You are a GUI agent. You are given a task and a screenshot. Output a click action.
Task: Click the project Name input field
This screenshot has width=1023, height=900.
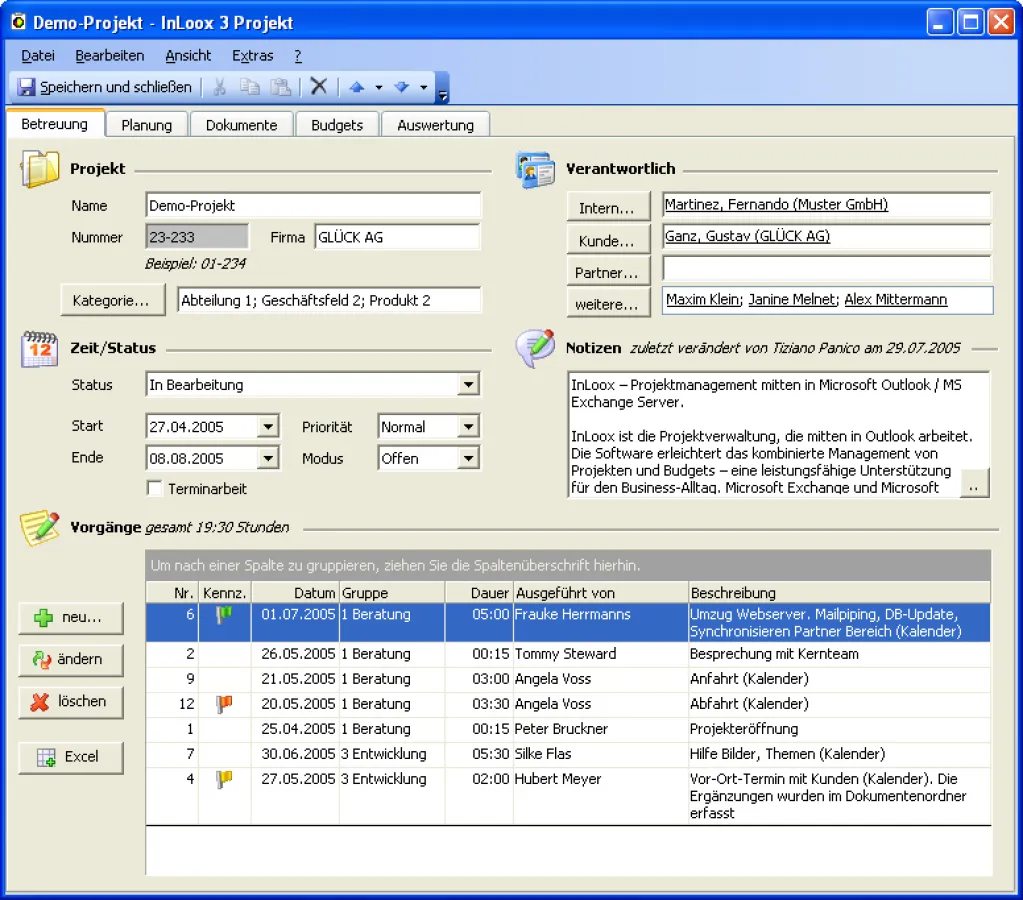coord(312,206)
